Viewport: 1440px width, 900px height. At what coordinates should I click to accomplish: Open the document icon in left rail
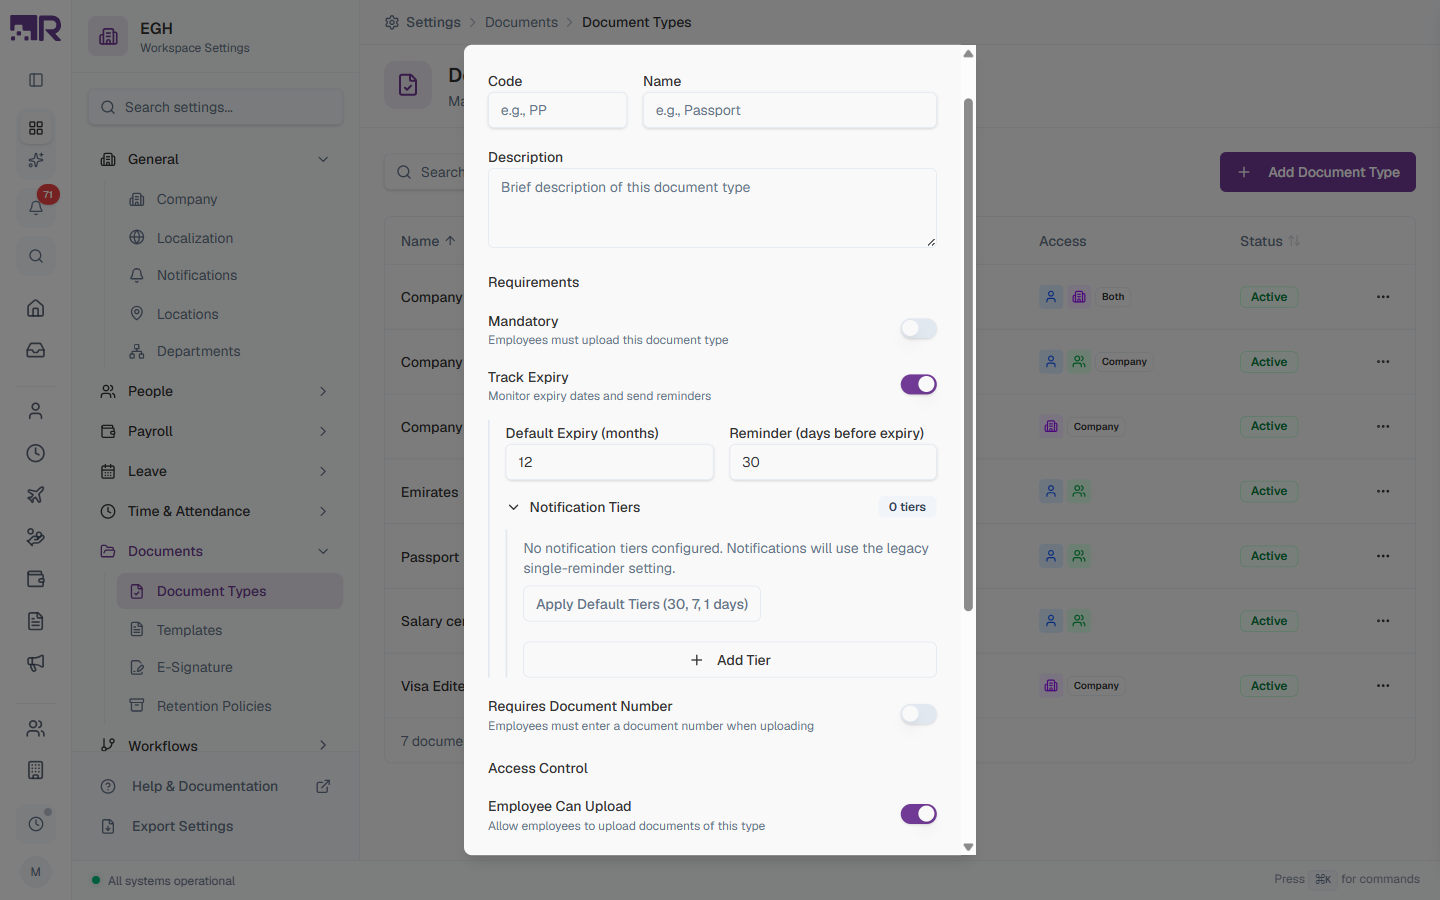pyautogui.click(x=36, y=621)
